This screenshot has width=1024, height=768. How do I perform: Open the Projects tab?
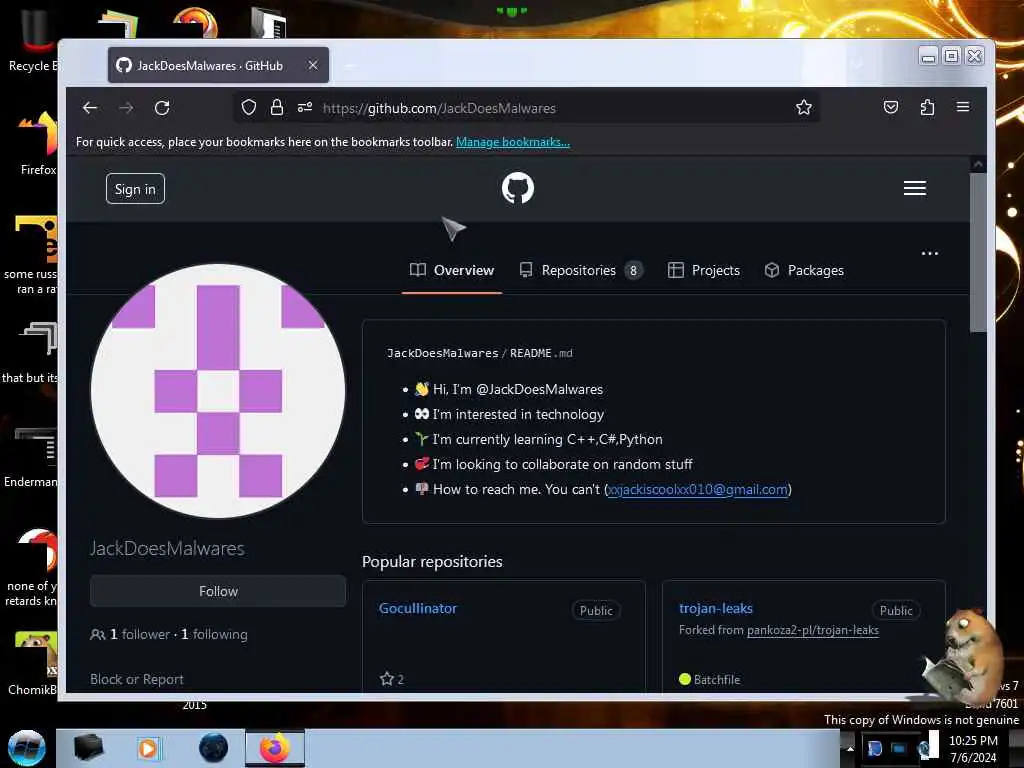pyautogui.click(x=704, y=270)
